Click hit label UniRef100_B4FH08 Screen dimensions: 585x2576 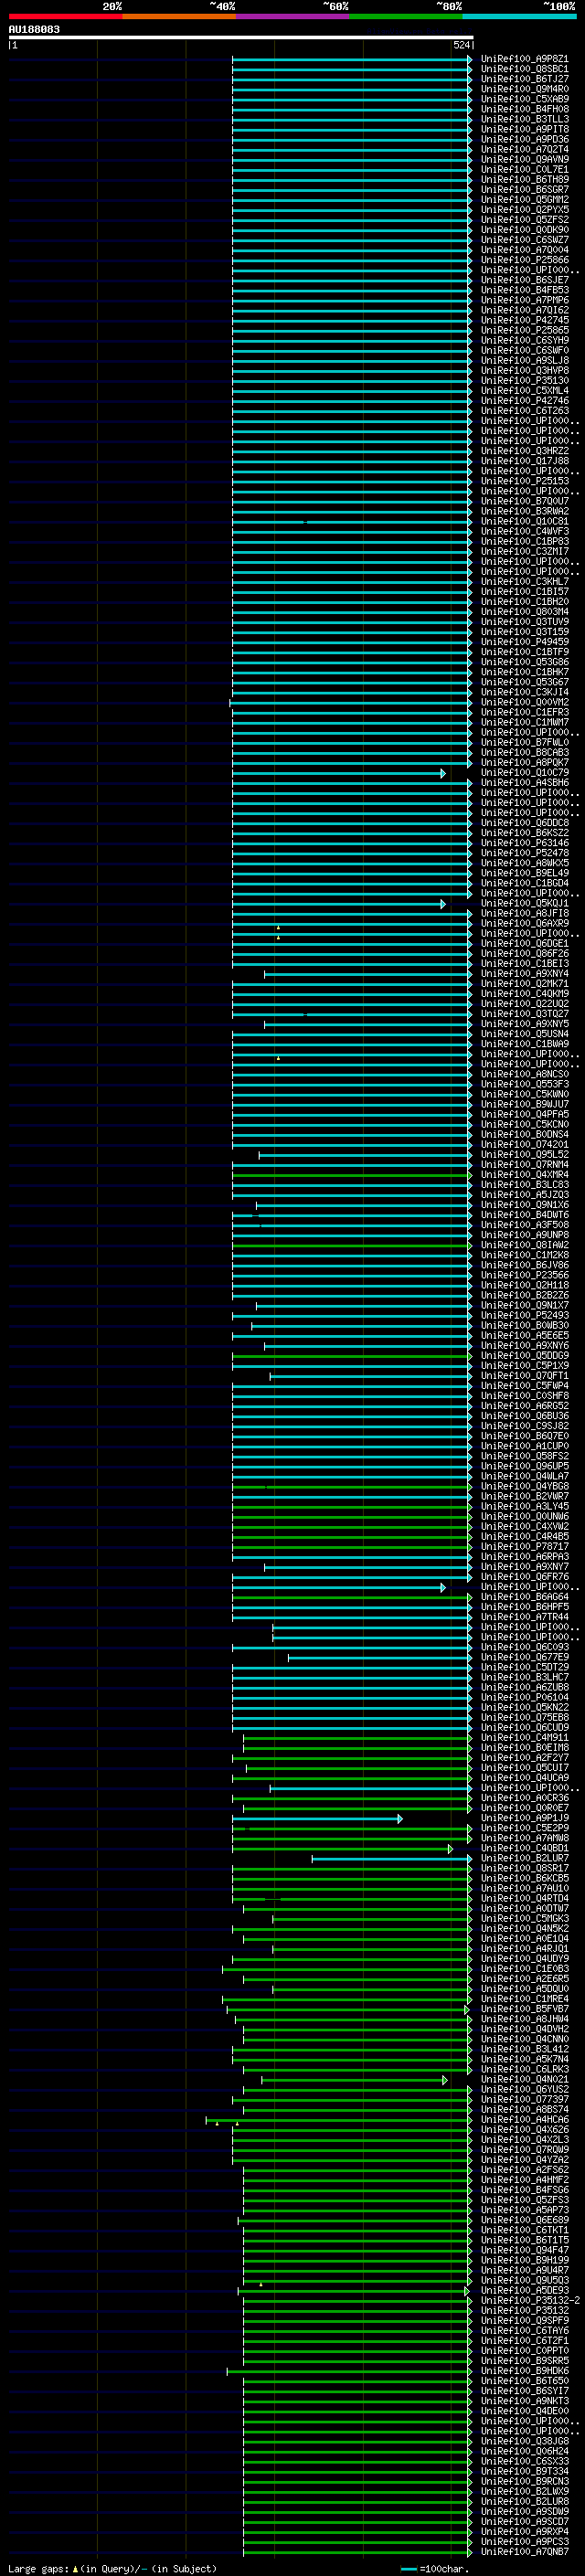click(x=524, y=109)
